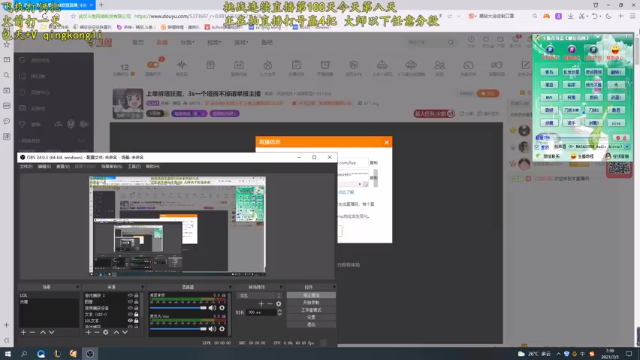Toggle the checkbox at bottom of green soundboard window
Viewport: 640px width, 360px height.
[537, 147]
